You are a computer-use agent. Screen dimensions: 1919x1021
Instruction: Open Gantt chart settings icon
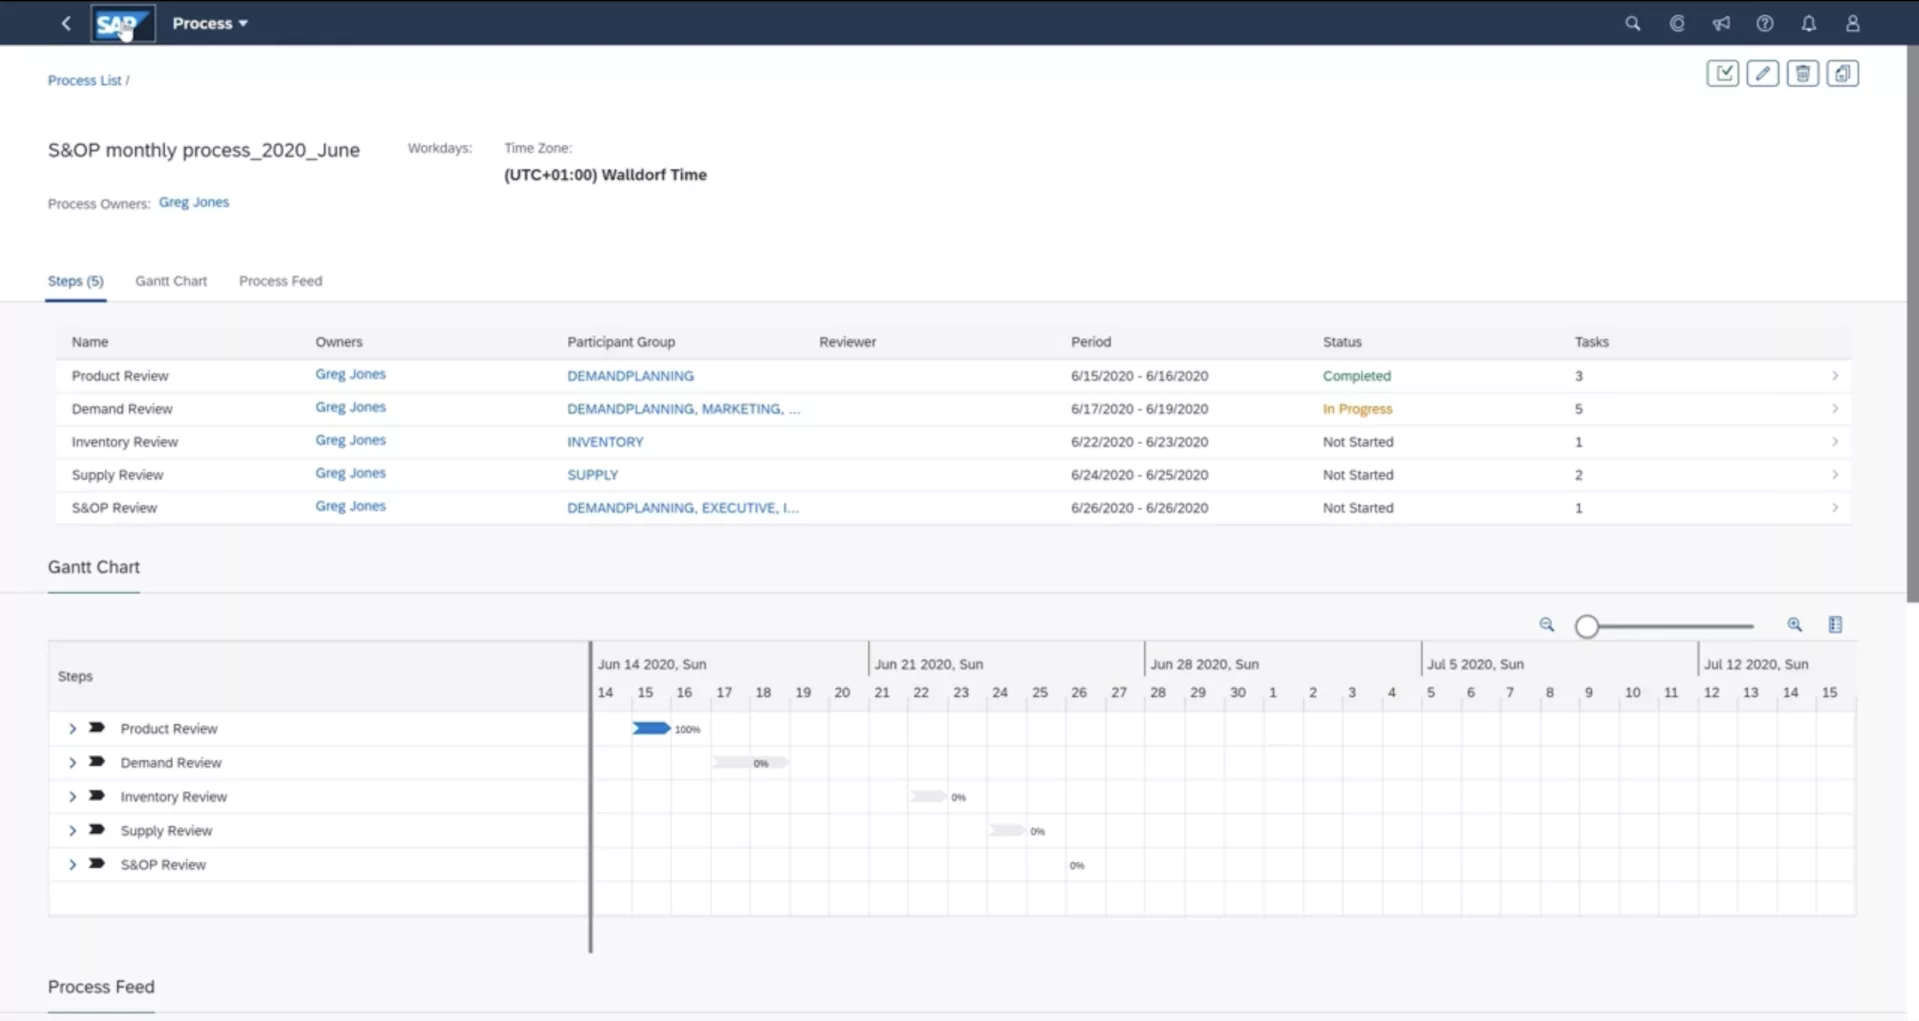1835,625
